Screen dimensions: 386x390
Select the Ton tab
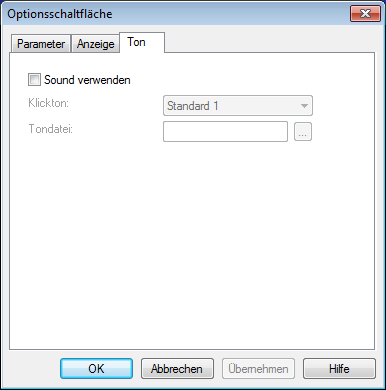click(x=142, y=42)
